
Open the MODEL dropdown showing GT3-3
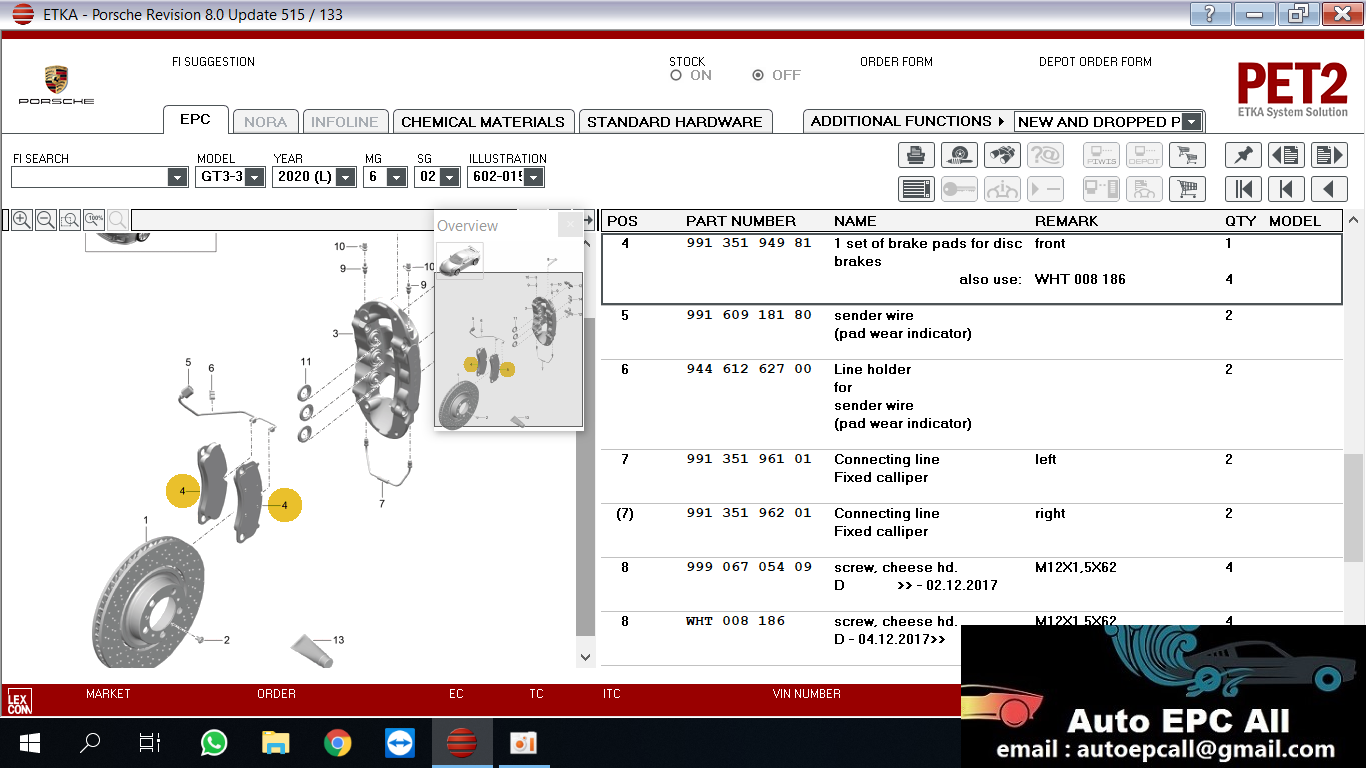255,177
